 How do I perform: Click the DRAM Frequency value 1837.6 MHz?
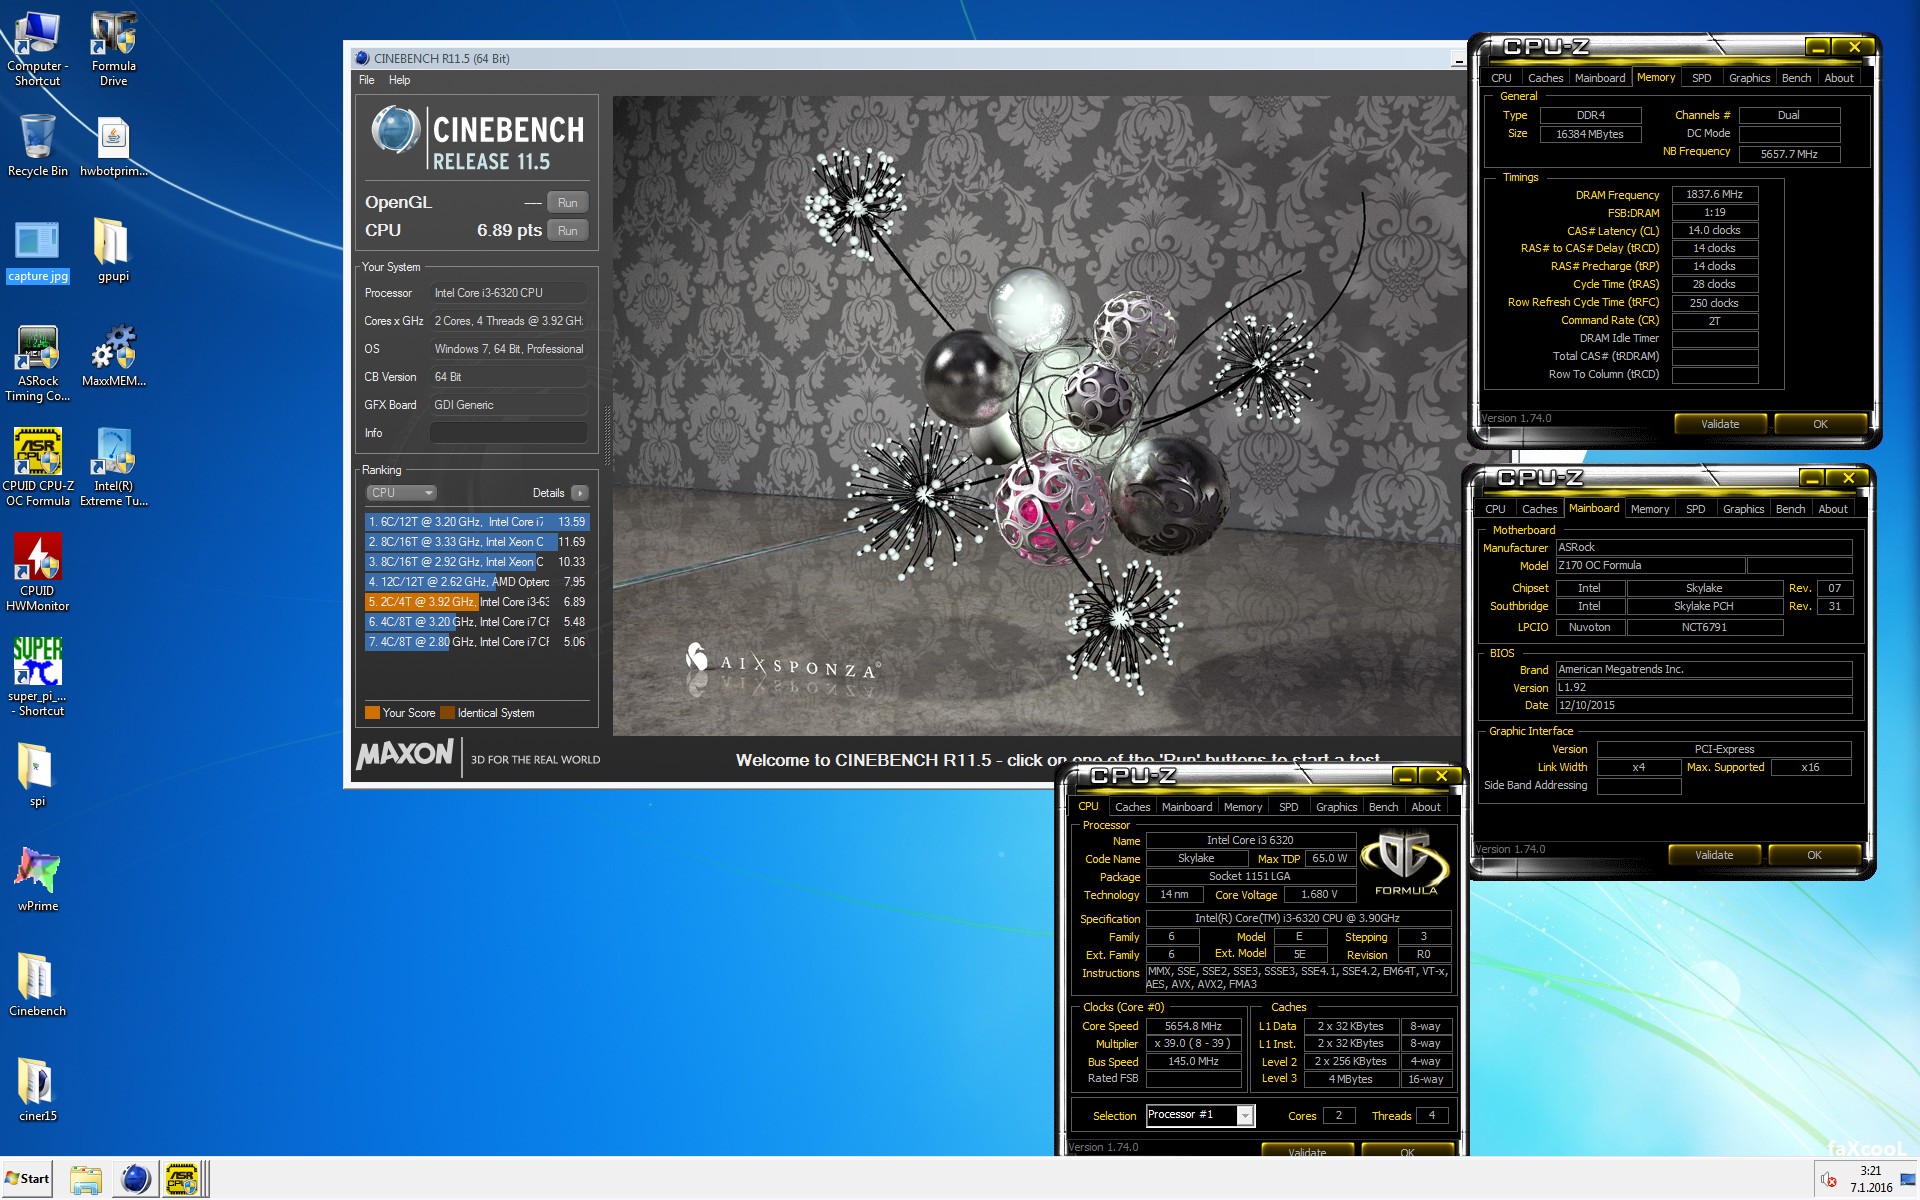1714,194
